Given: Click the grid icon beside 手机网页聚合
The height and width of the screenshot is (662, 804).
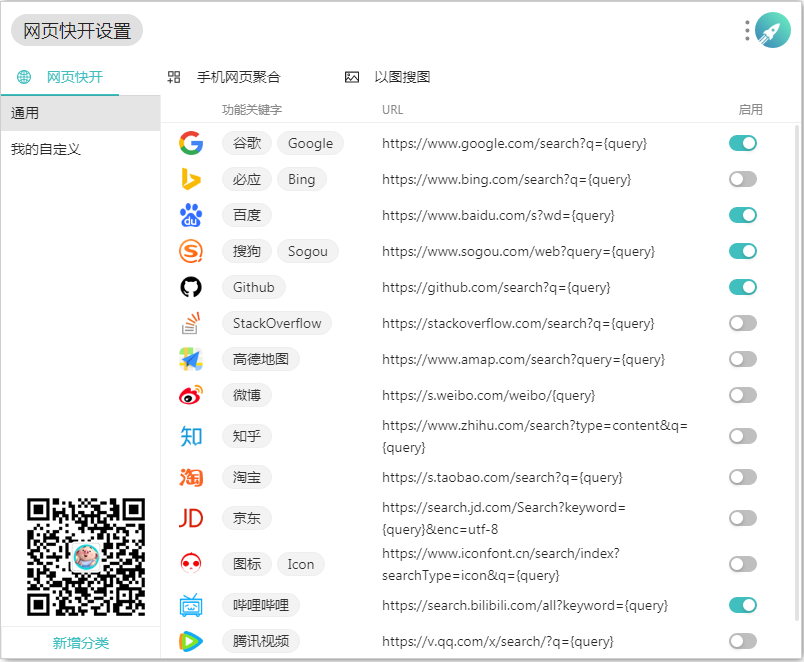Looking at the screenshot, I should 174,77.
